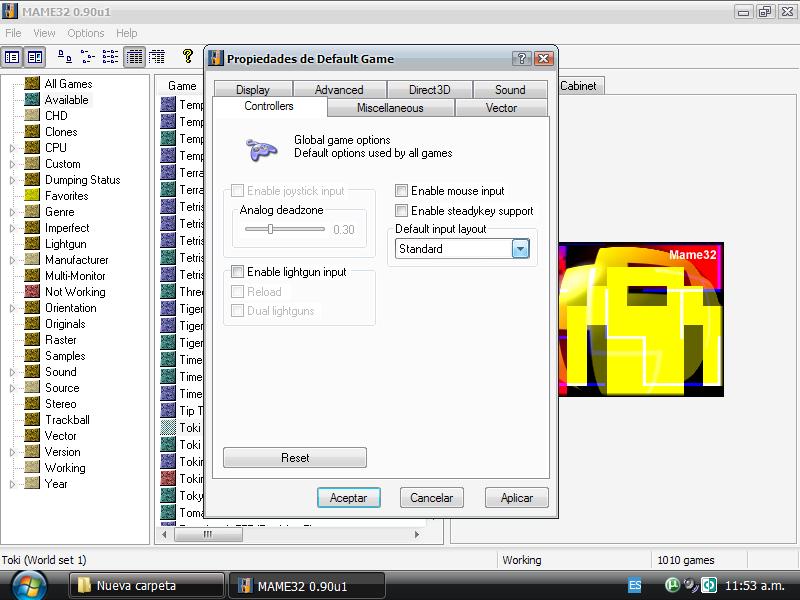Toggle the Reload checkbox
This screenshot has width=800, height=600.
[x=237, y=291]
